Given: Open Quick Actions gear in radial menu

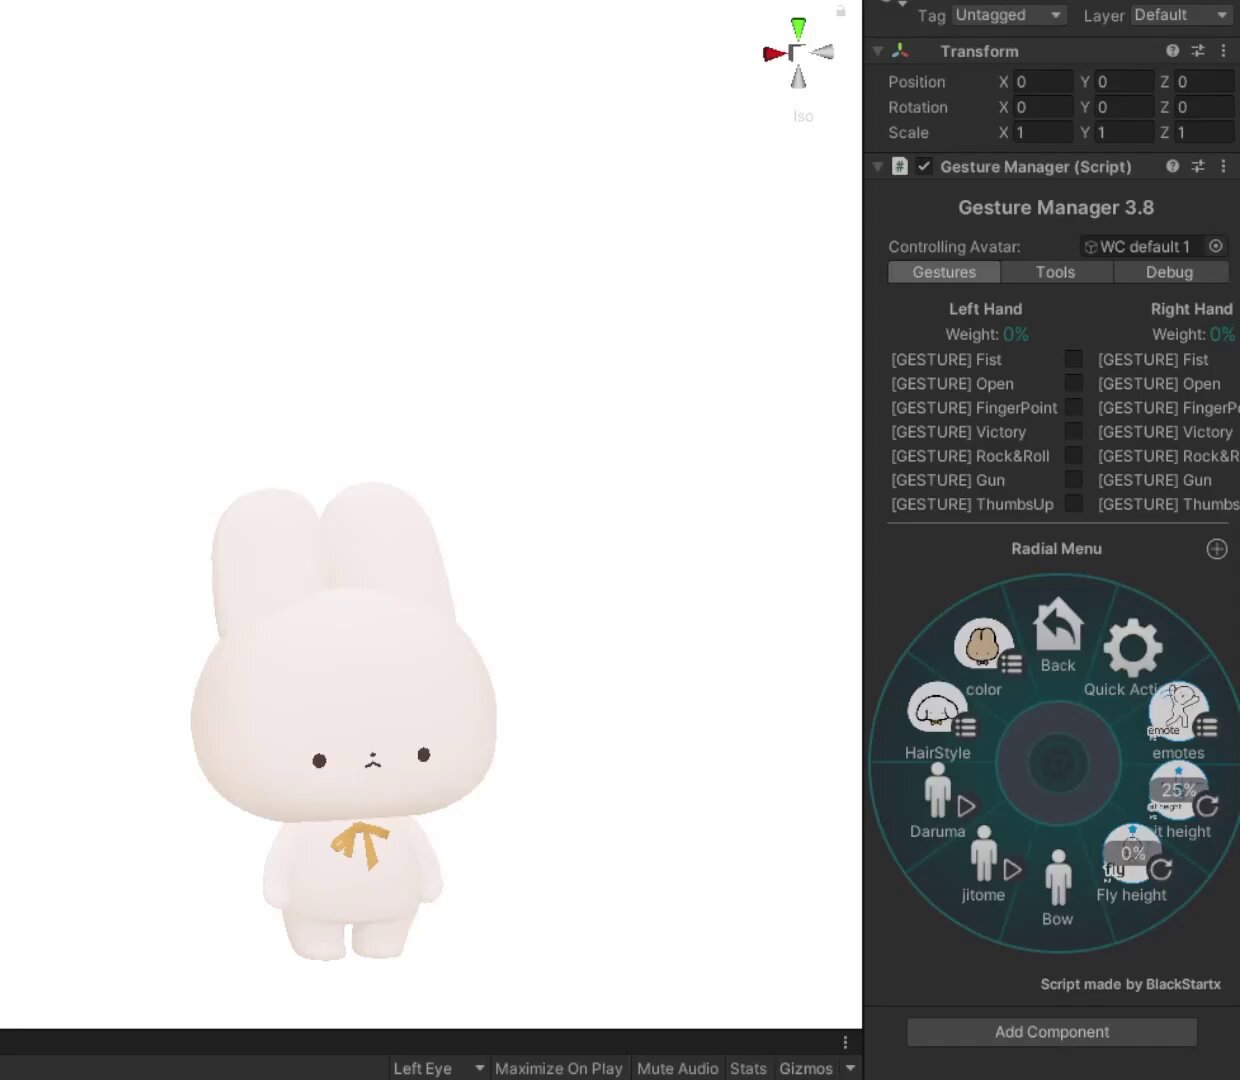Looking at the screenshot, I should tap(1131, 656).
